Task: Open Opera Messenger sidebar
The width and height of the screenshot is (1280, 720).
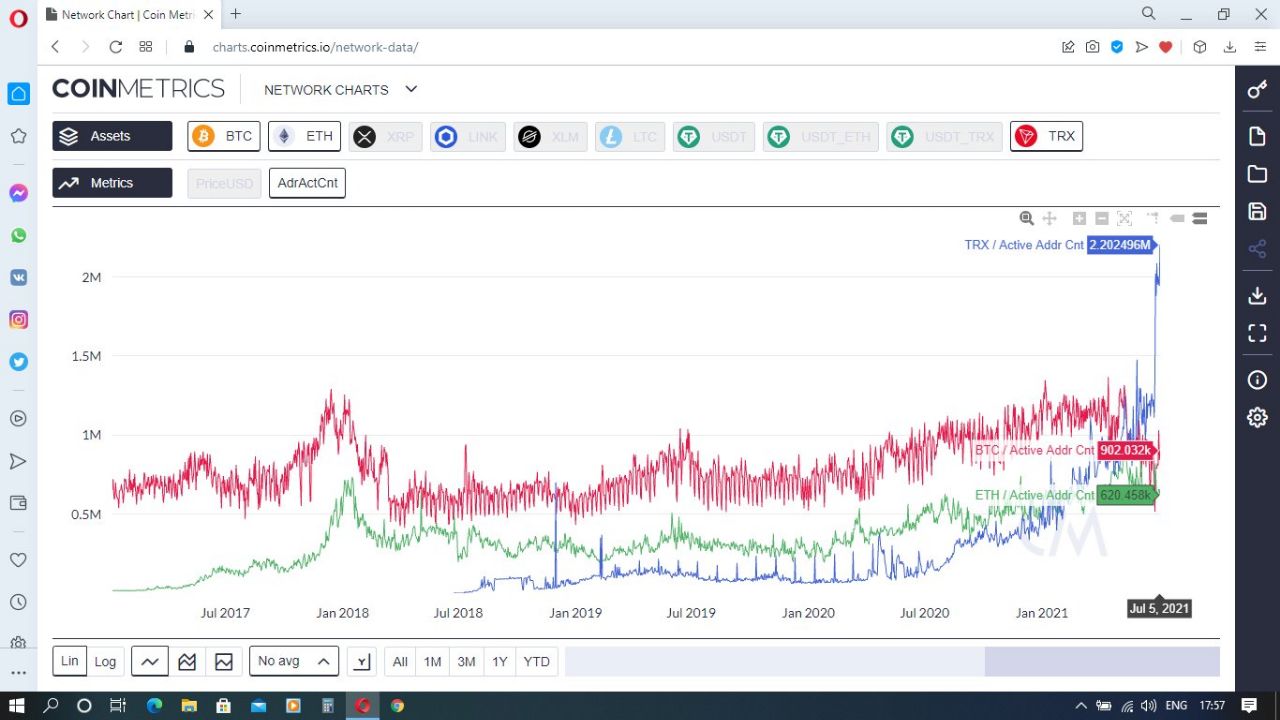Action: tap(18, 193)
